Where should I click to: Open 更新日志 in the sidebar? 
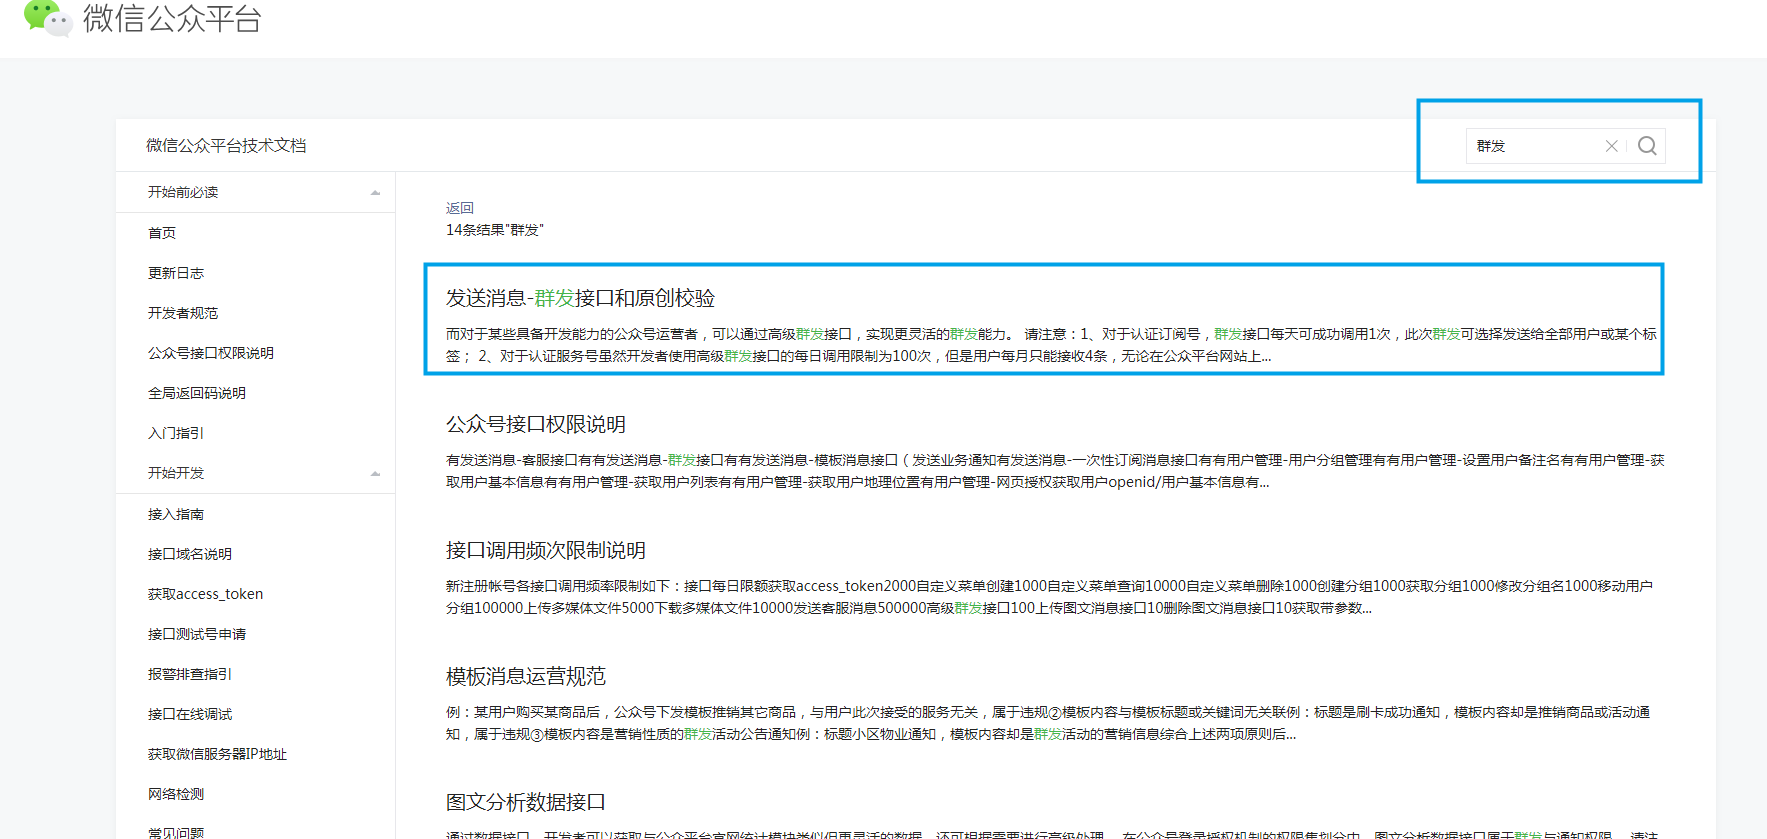pyautogui.click(x=176, y=273)
